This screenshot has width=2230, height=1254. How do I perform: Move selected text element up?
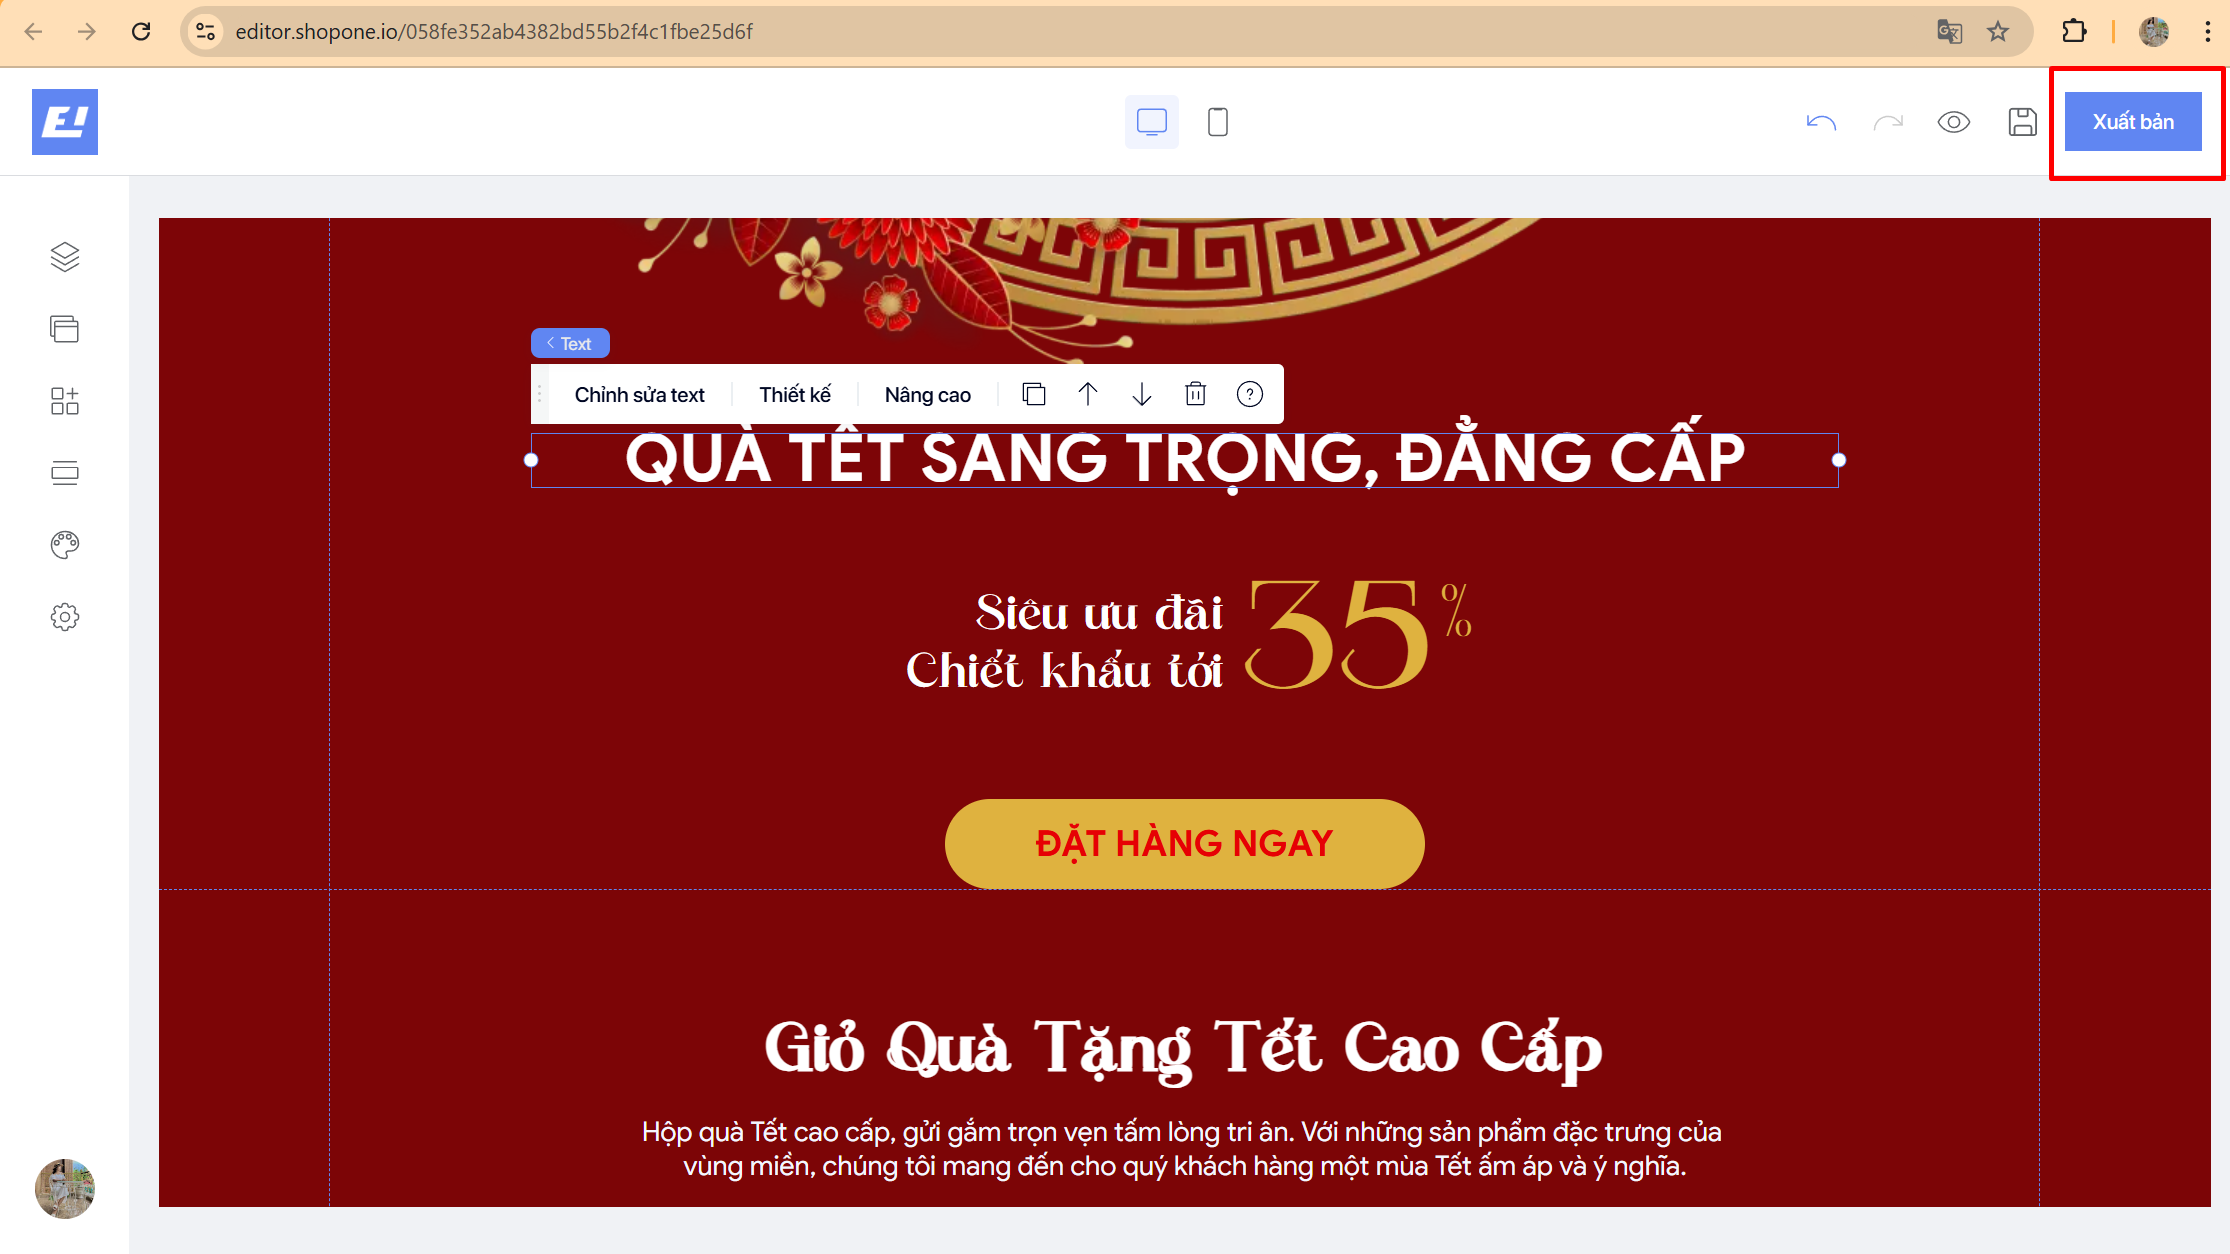pos(1088,394)
